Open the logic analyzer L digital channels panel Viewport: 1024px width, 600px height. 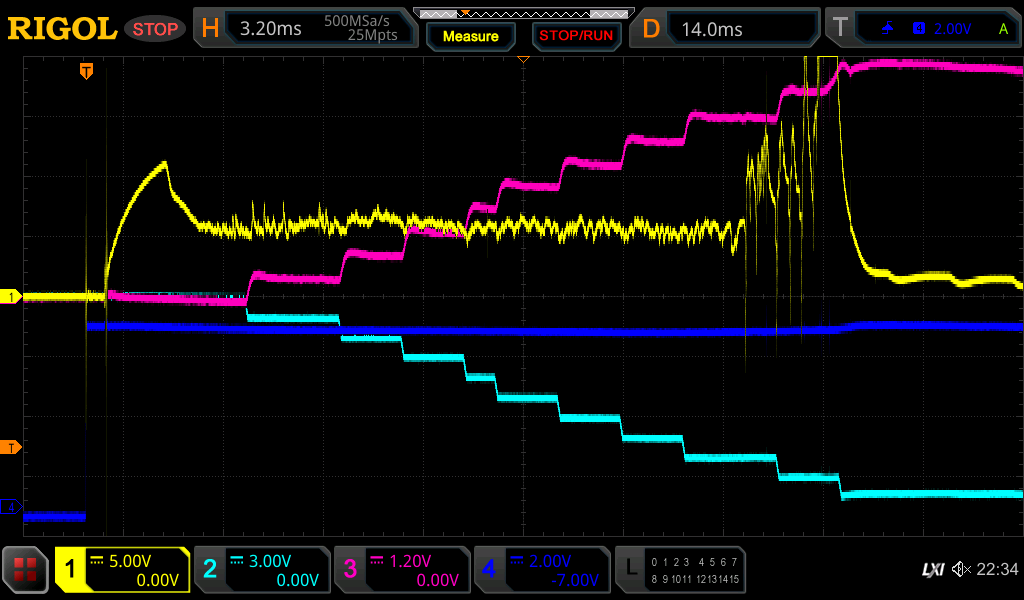point(681,570)
